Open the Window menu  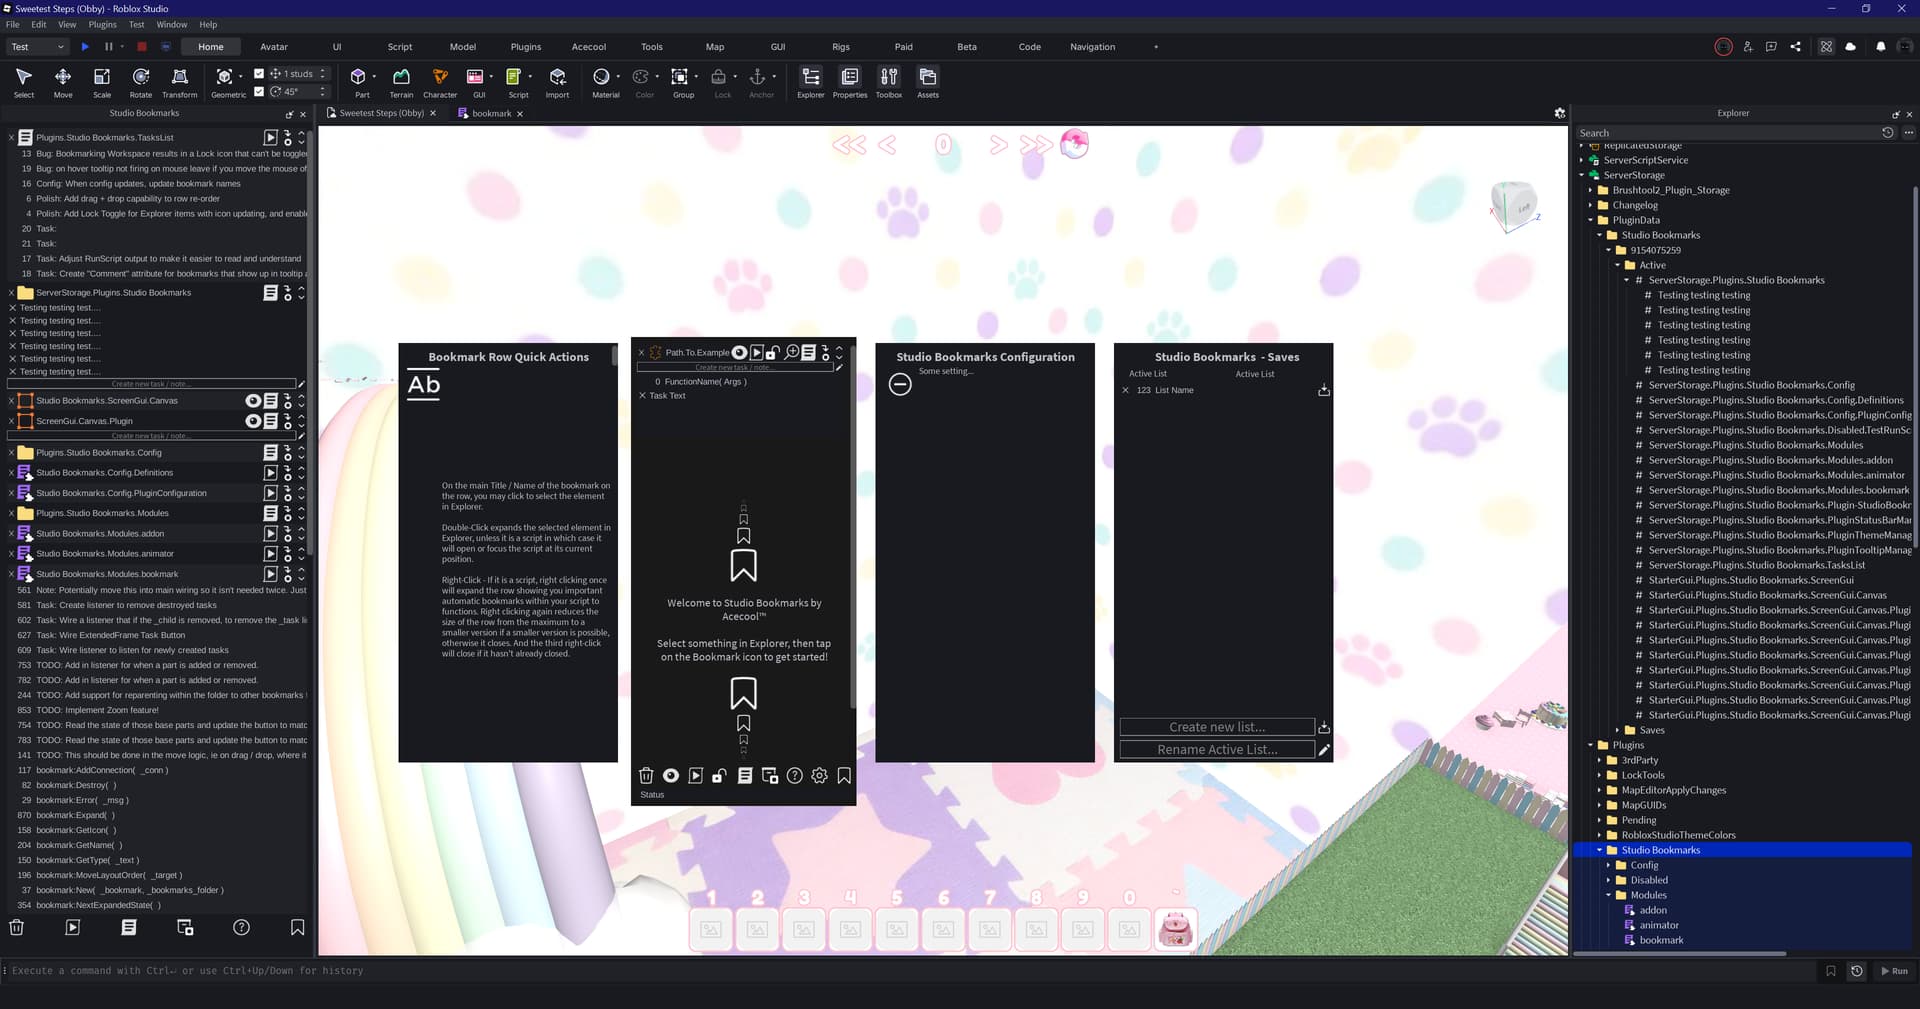click(x=172, y=24)
